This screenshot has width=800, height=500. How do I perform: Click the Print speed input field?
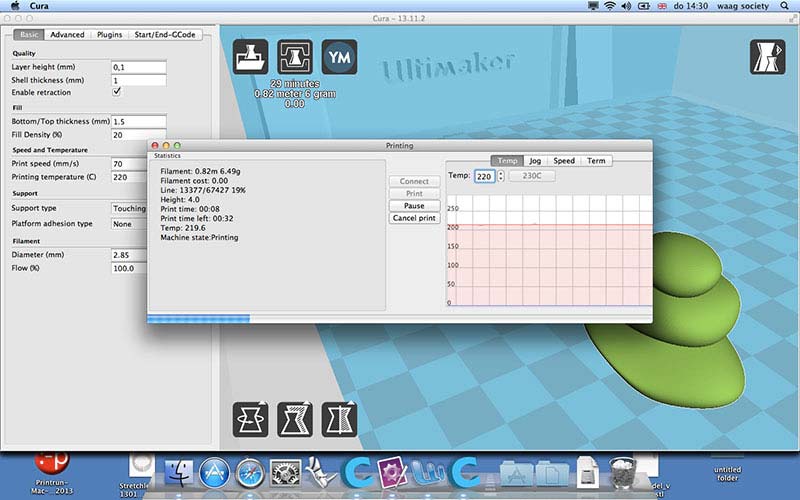(130, 164)
